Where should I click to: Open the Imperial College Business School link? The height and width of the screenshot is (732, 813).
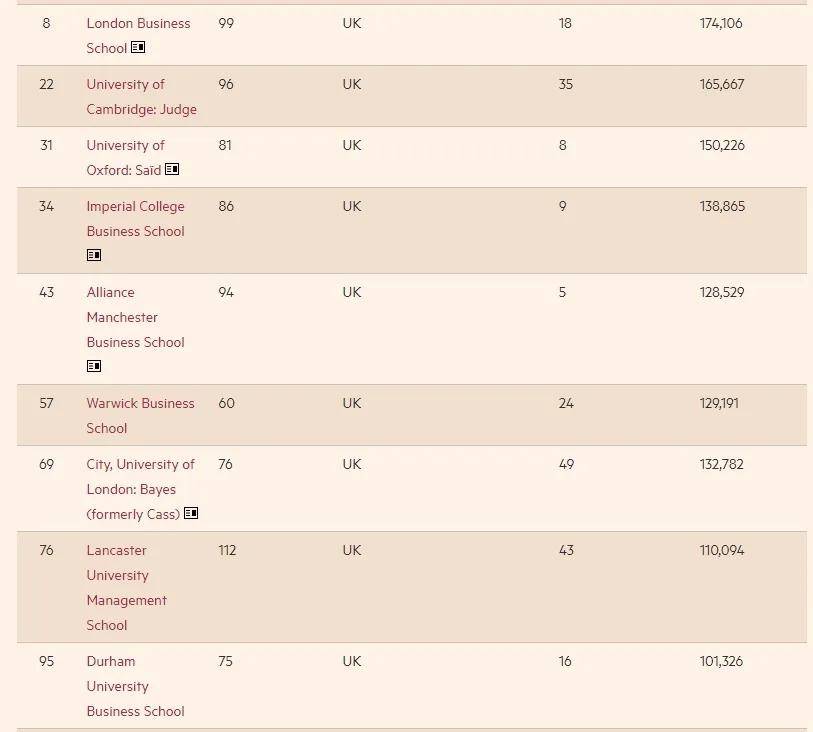pyautogui.click(x=135, y=218)
